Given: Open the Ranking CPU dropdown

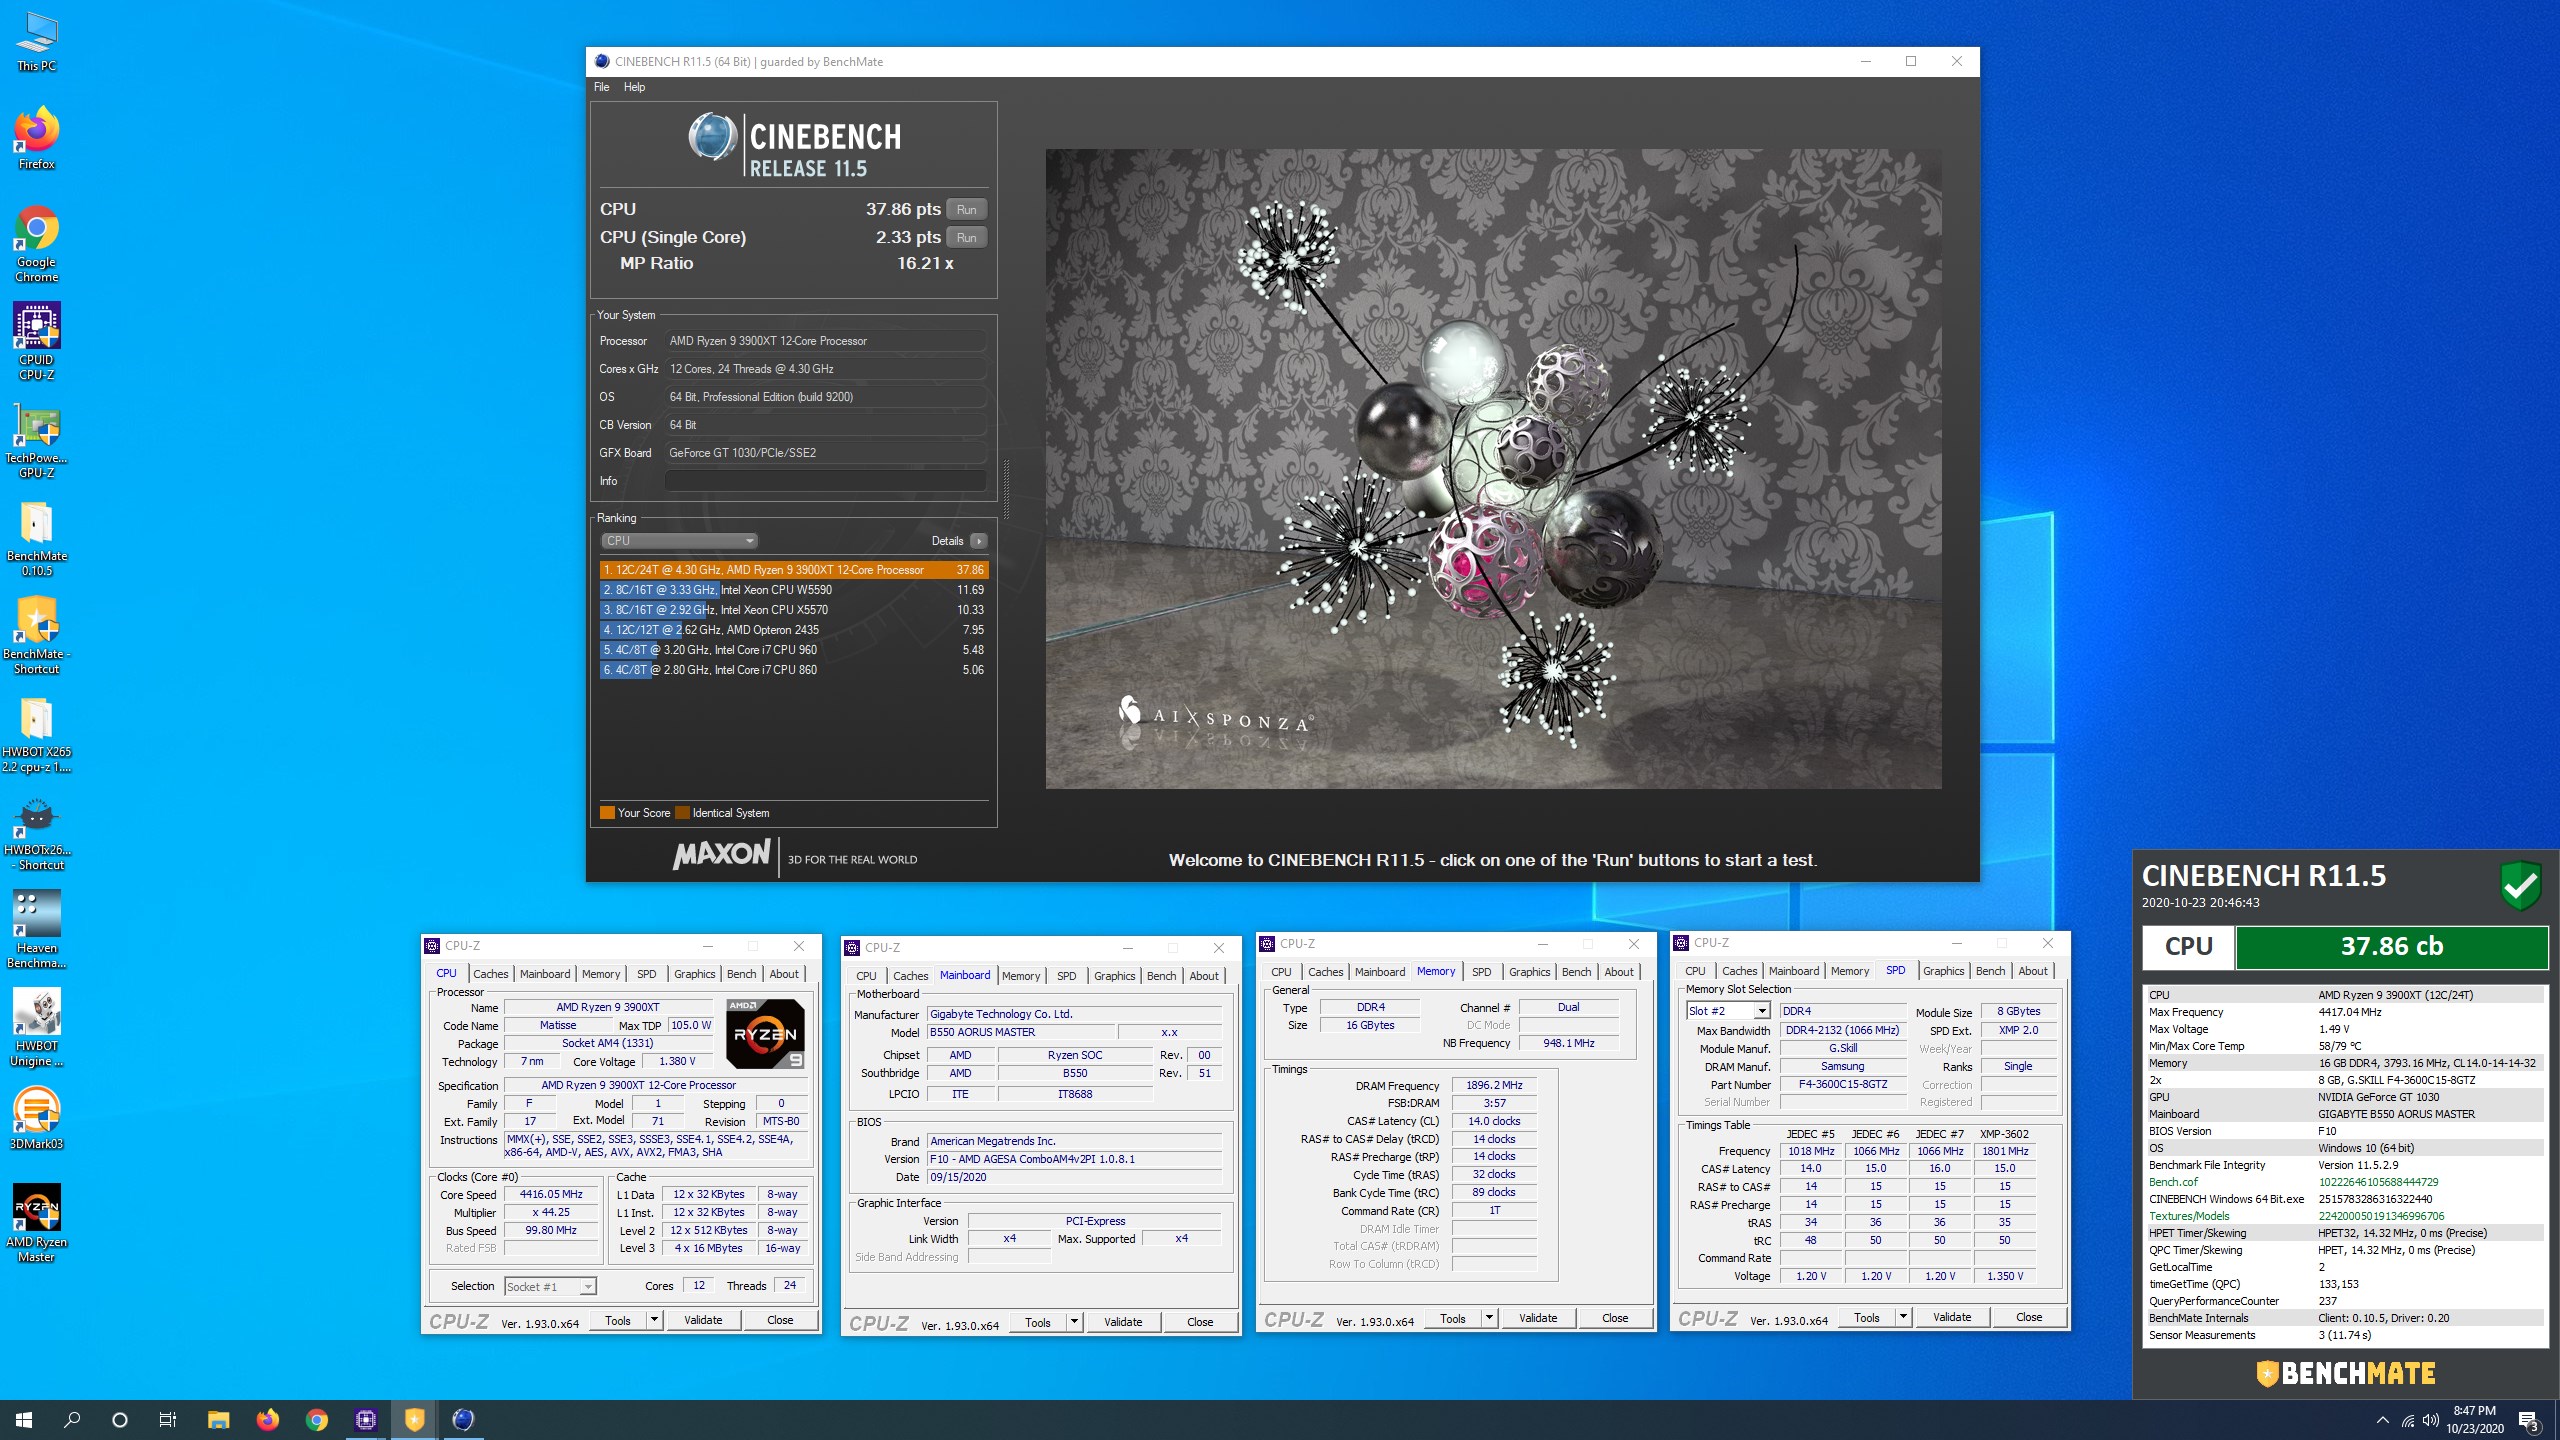Looking at the screenshot, I should [x=679, y=541].
